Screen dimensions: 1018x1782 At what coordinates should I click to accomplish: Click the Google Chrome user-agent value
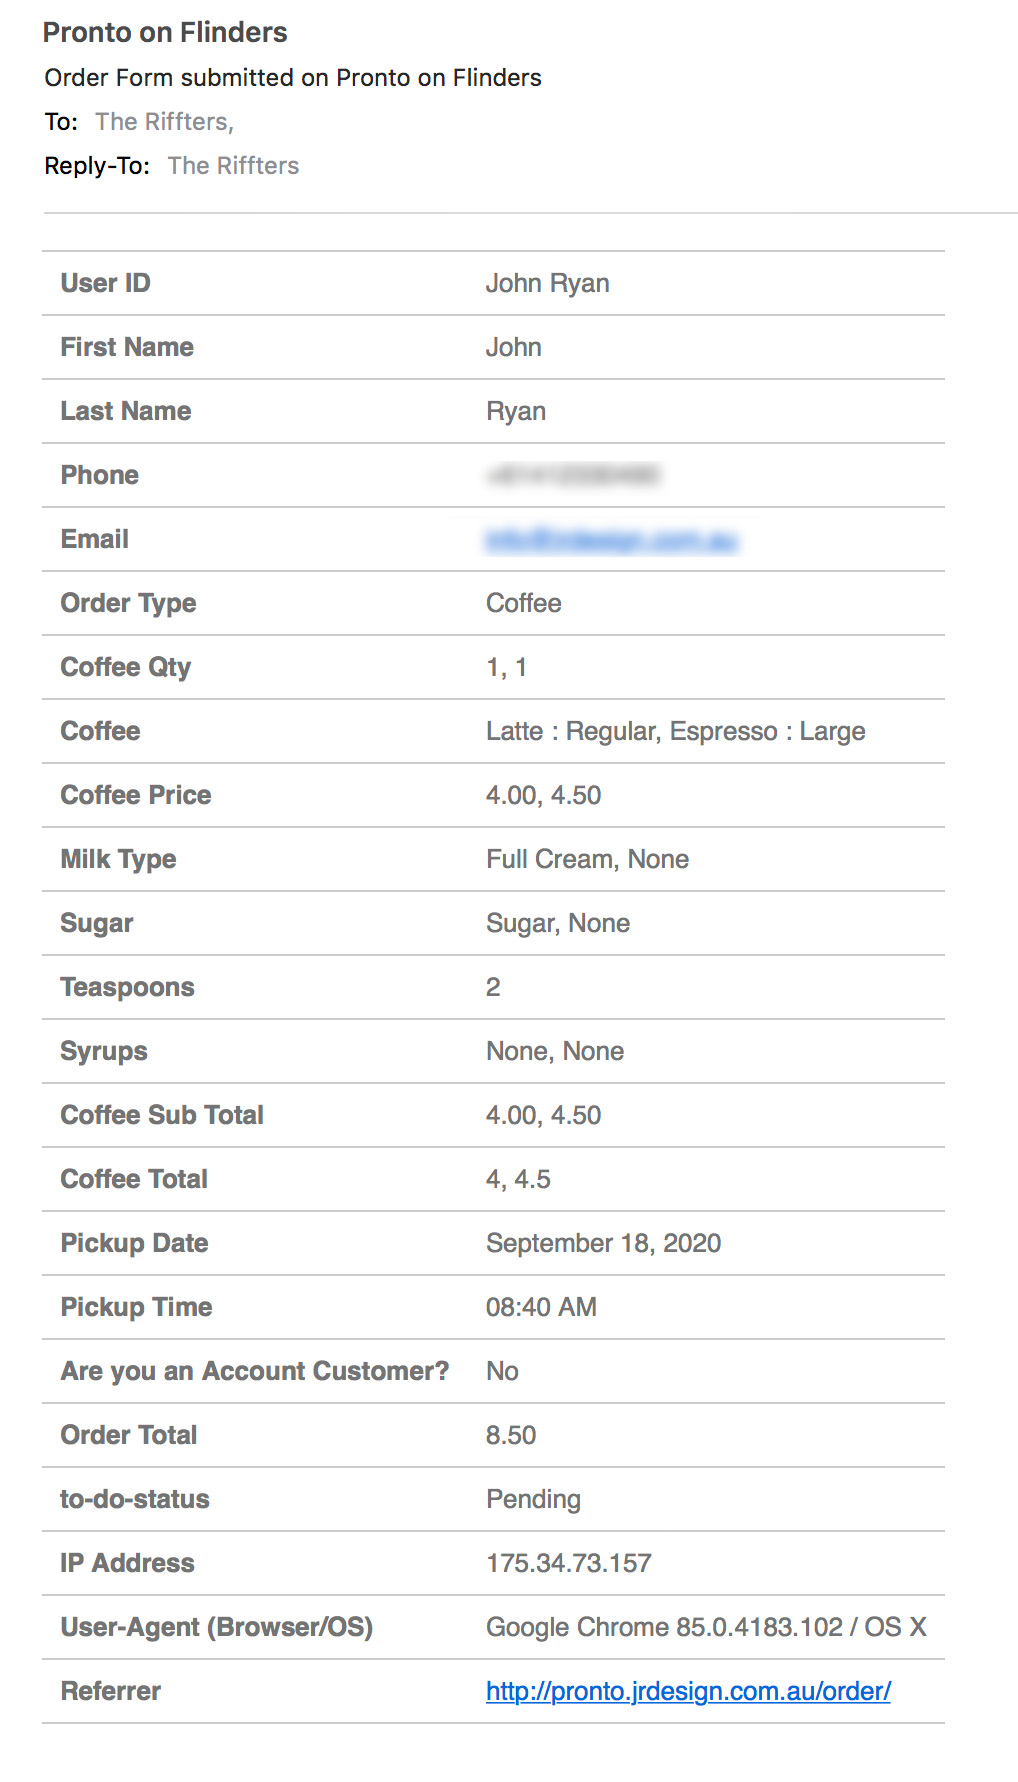click(x=706, y=1628)
